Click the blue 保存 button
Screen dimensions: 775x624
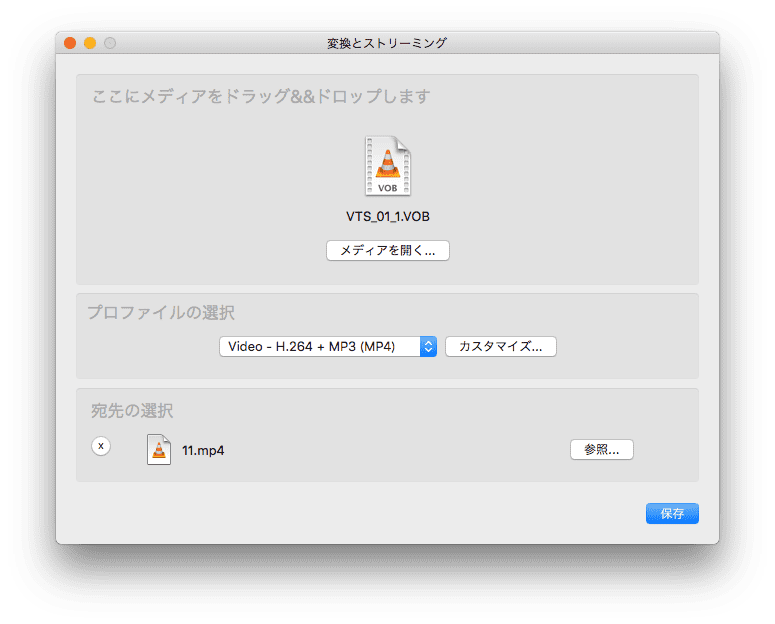pyautogui.click(x=672, y=513)
